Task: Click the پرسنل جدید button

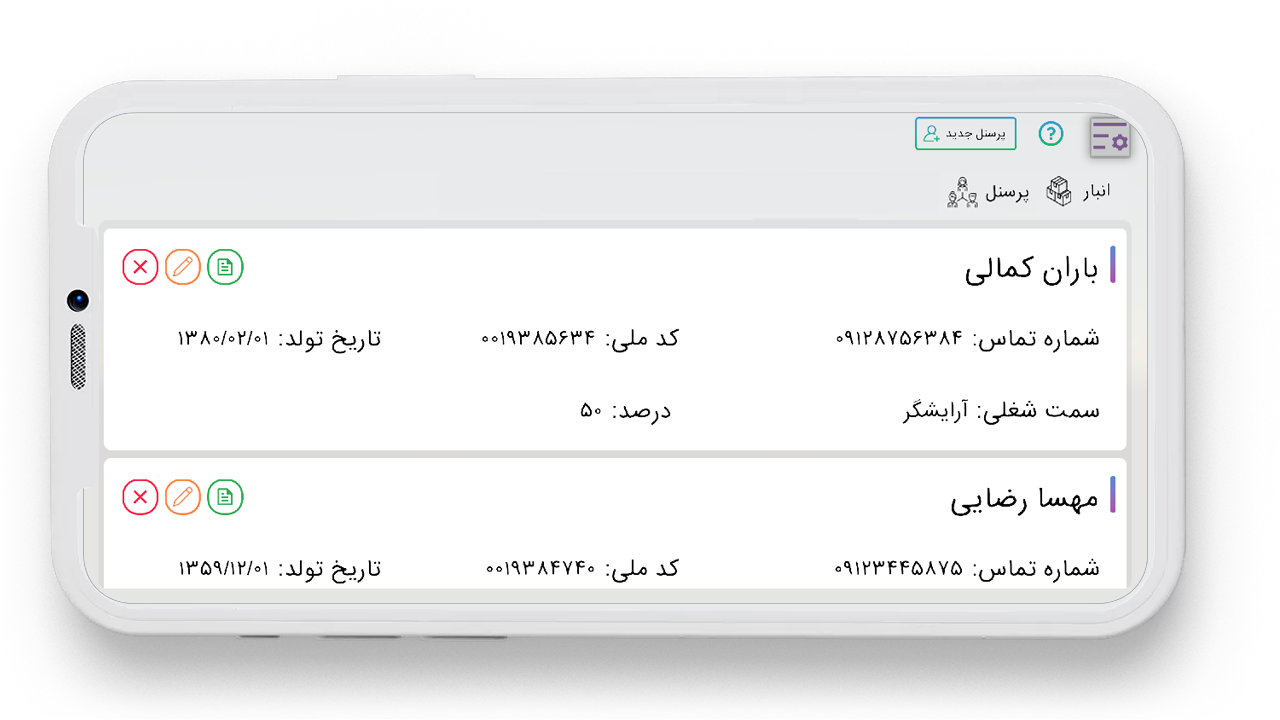Action: click(x=965, y=134)
